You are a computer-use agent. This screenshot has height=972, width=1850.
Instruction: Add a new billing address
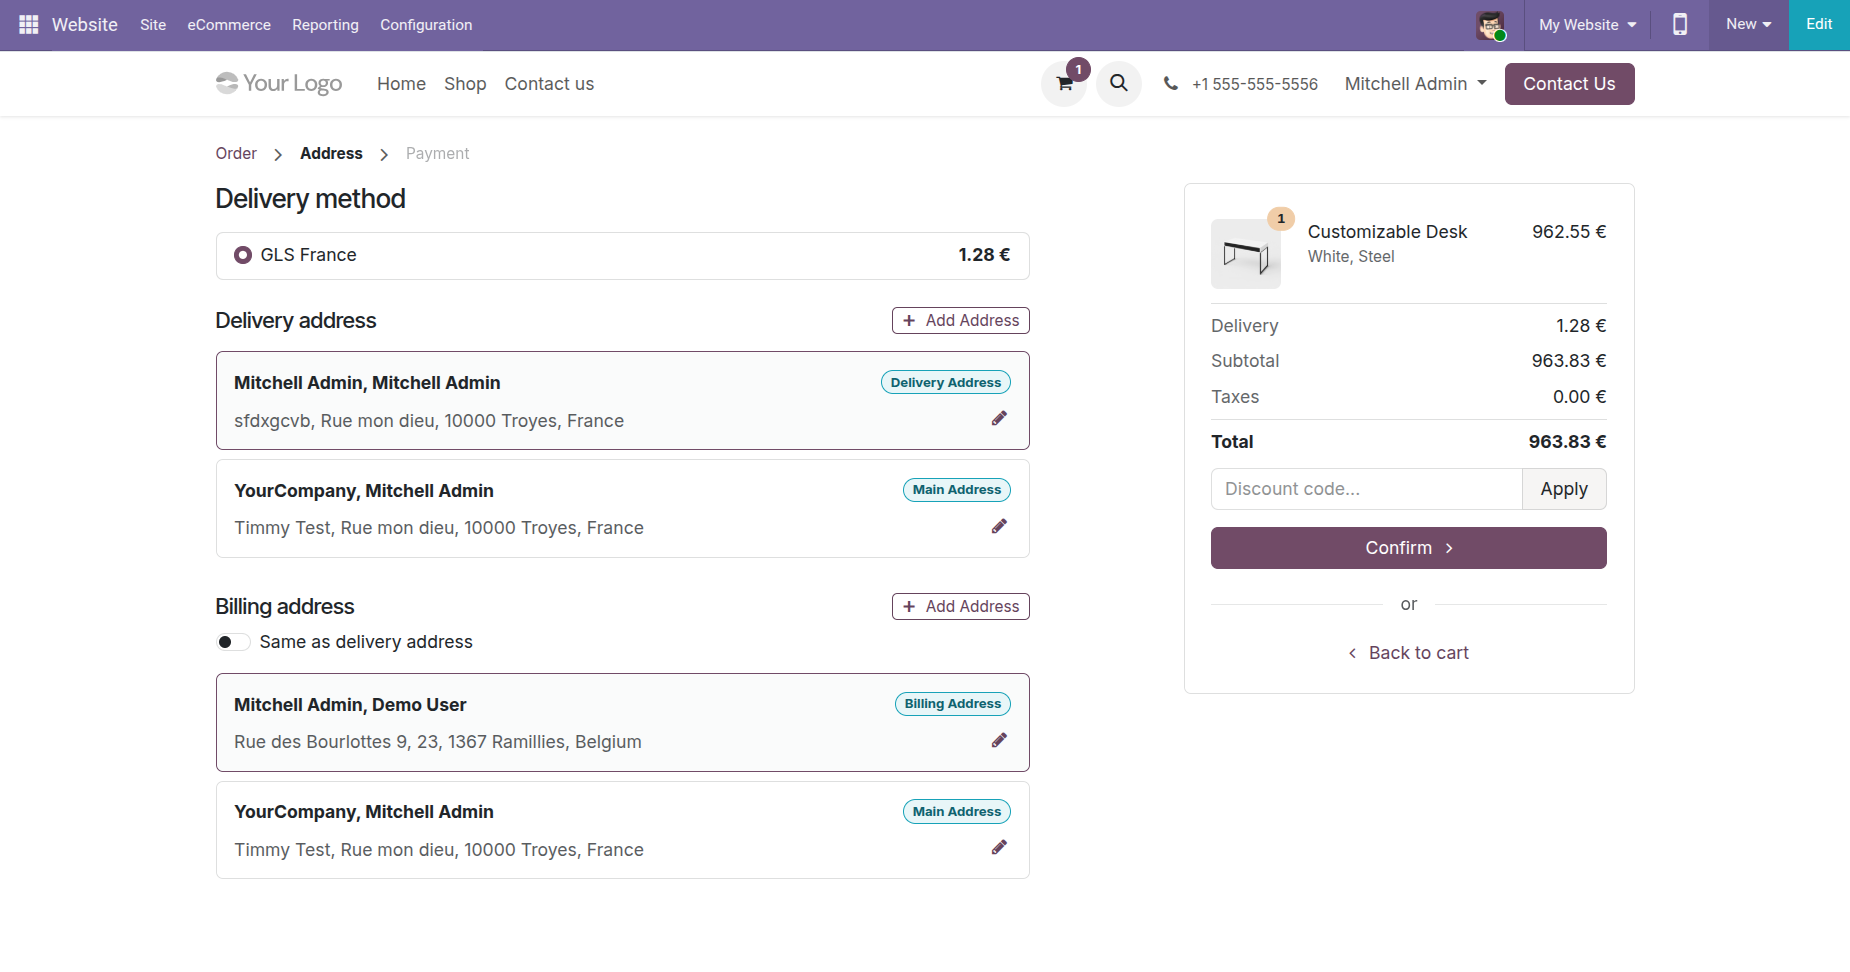tap(961, 606)
